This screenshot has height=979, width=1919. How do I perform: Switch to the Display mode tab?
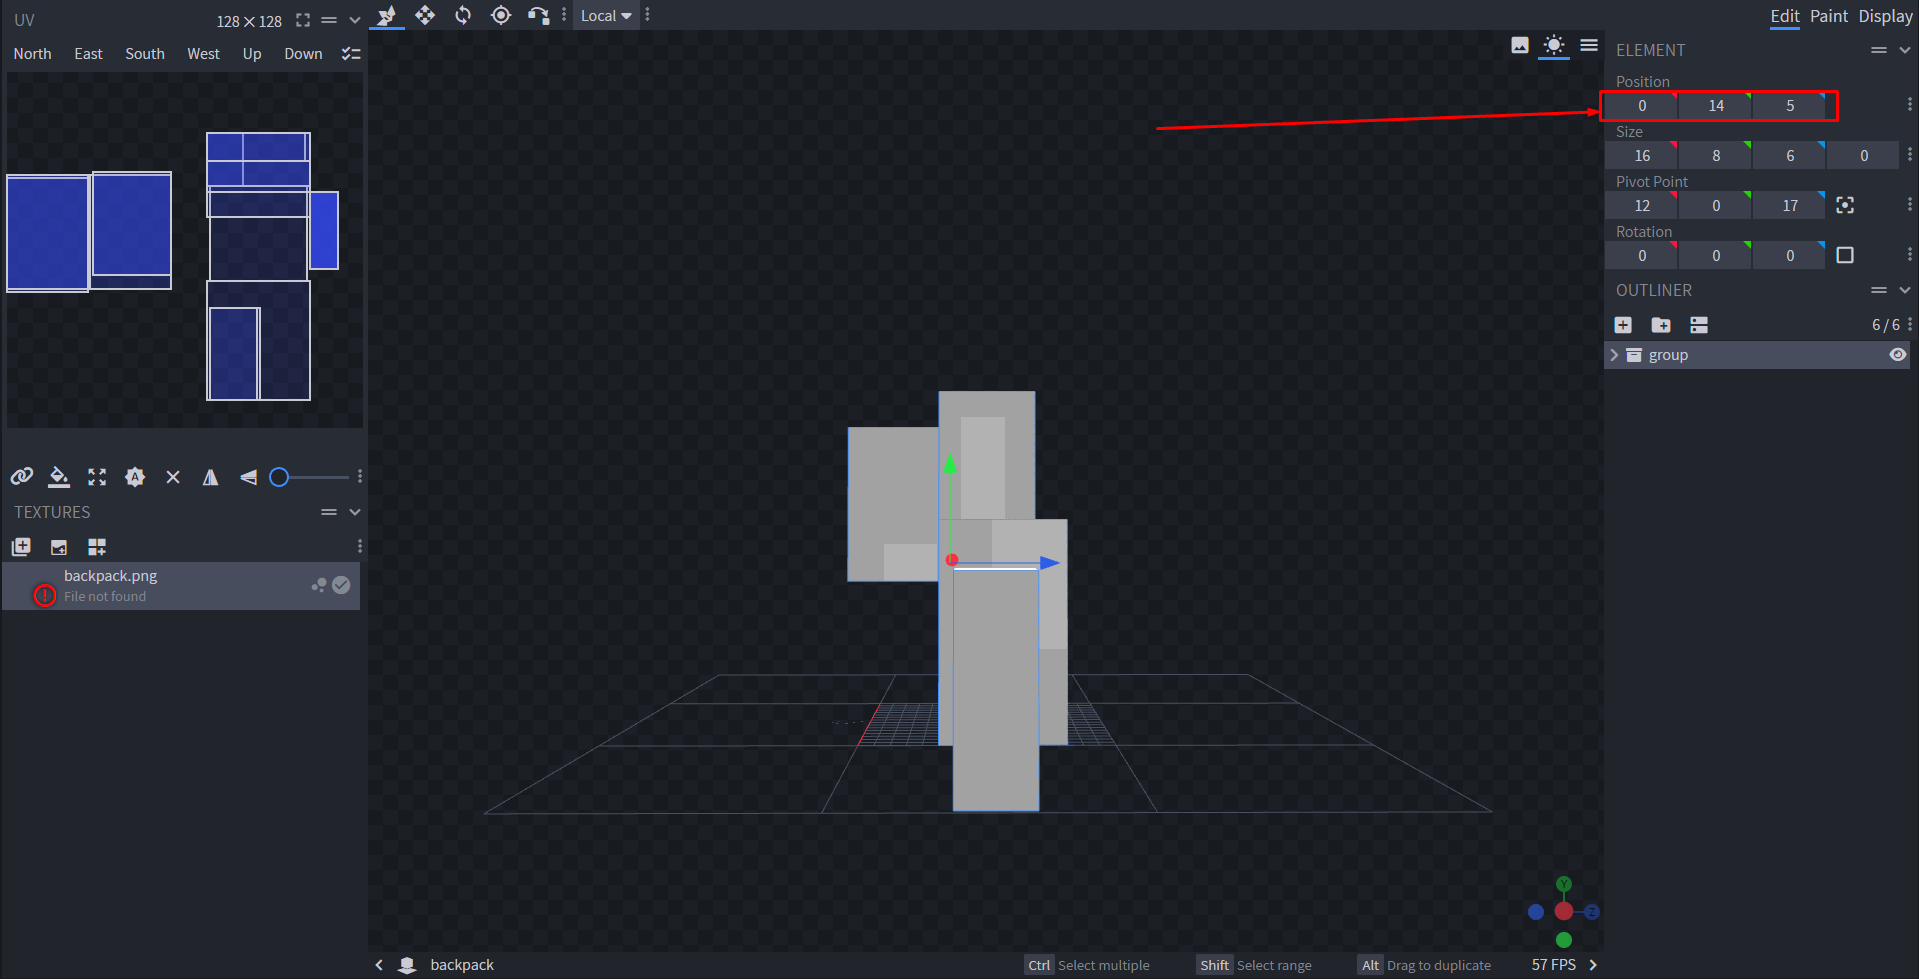[x=1885, y=16]
